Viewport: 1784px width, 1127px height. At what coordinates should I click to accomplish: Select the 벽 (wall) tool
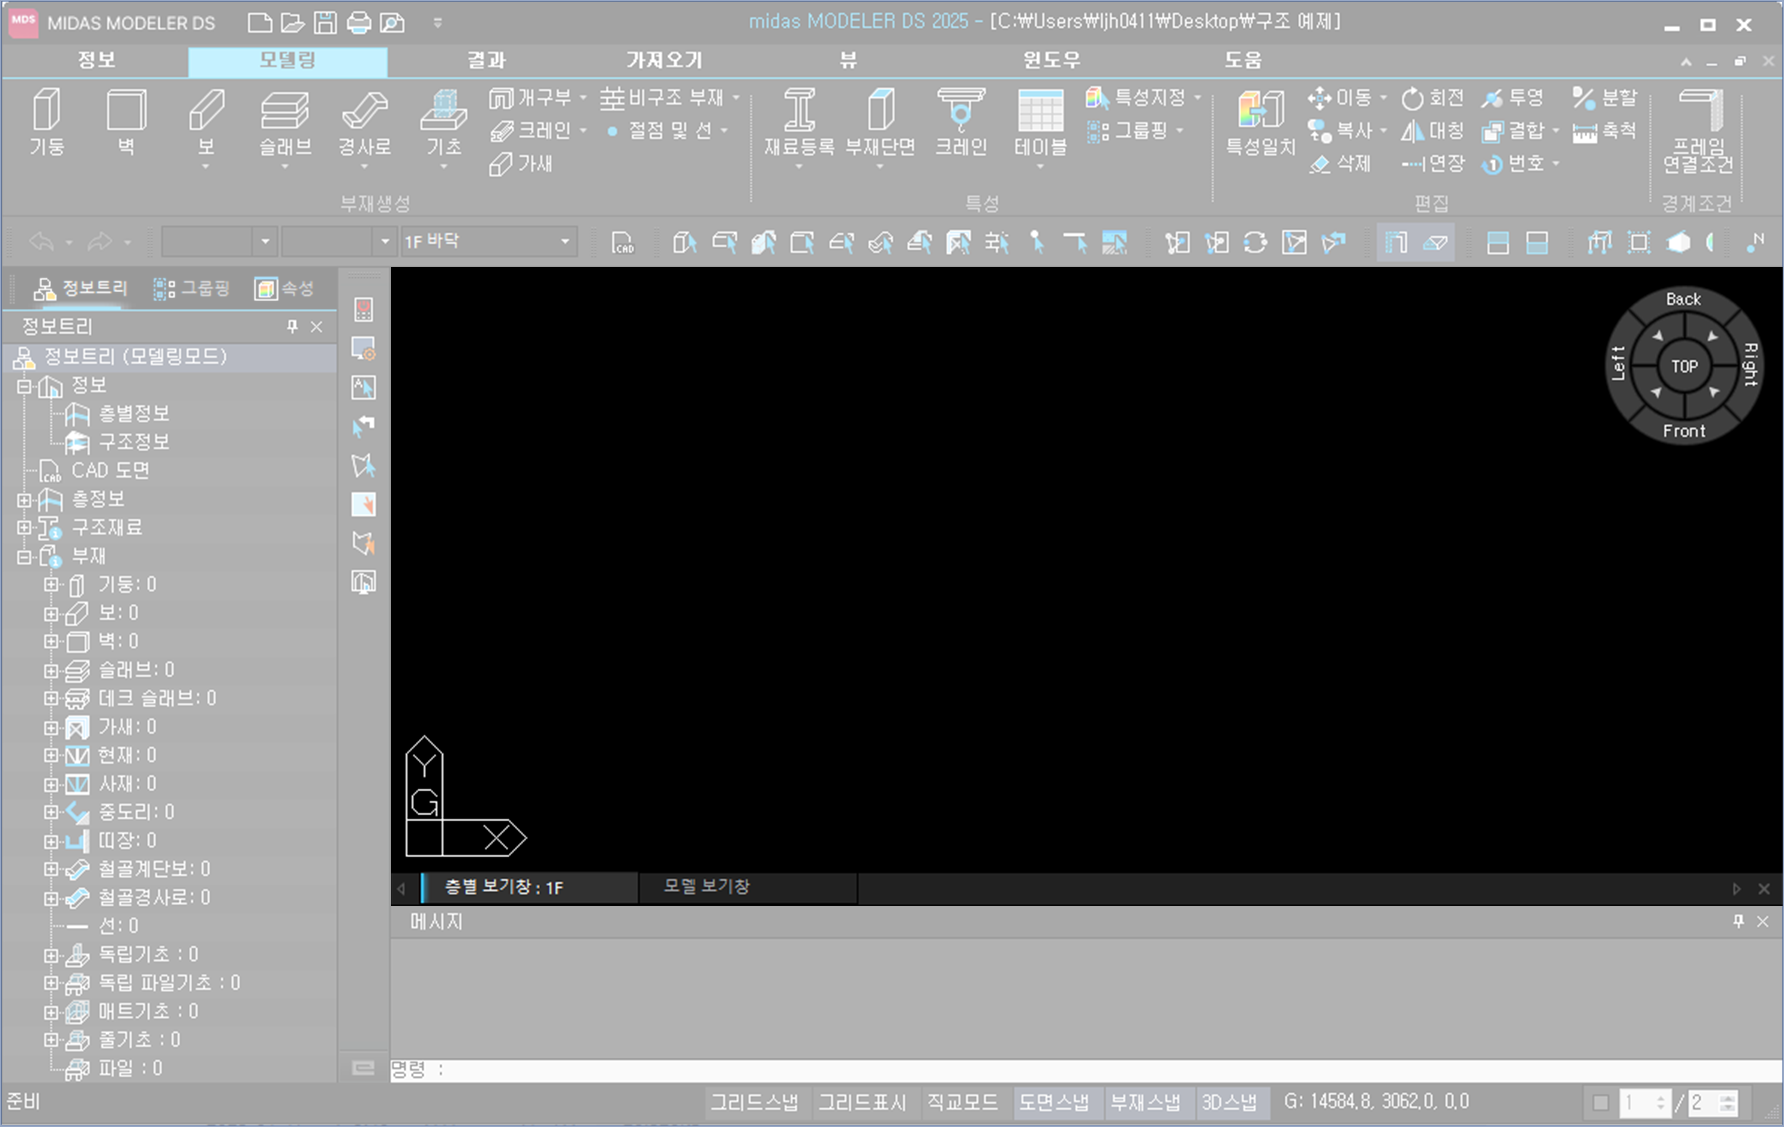(x=126, y=121)
